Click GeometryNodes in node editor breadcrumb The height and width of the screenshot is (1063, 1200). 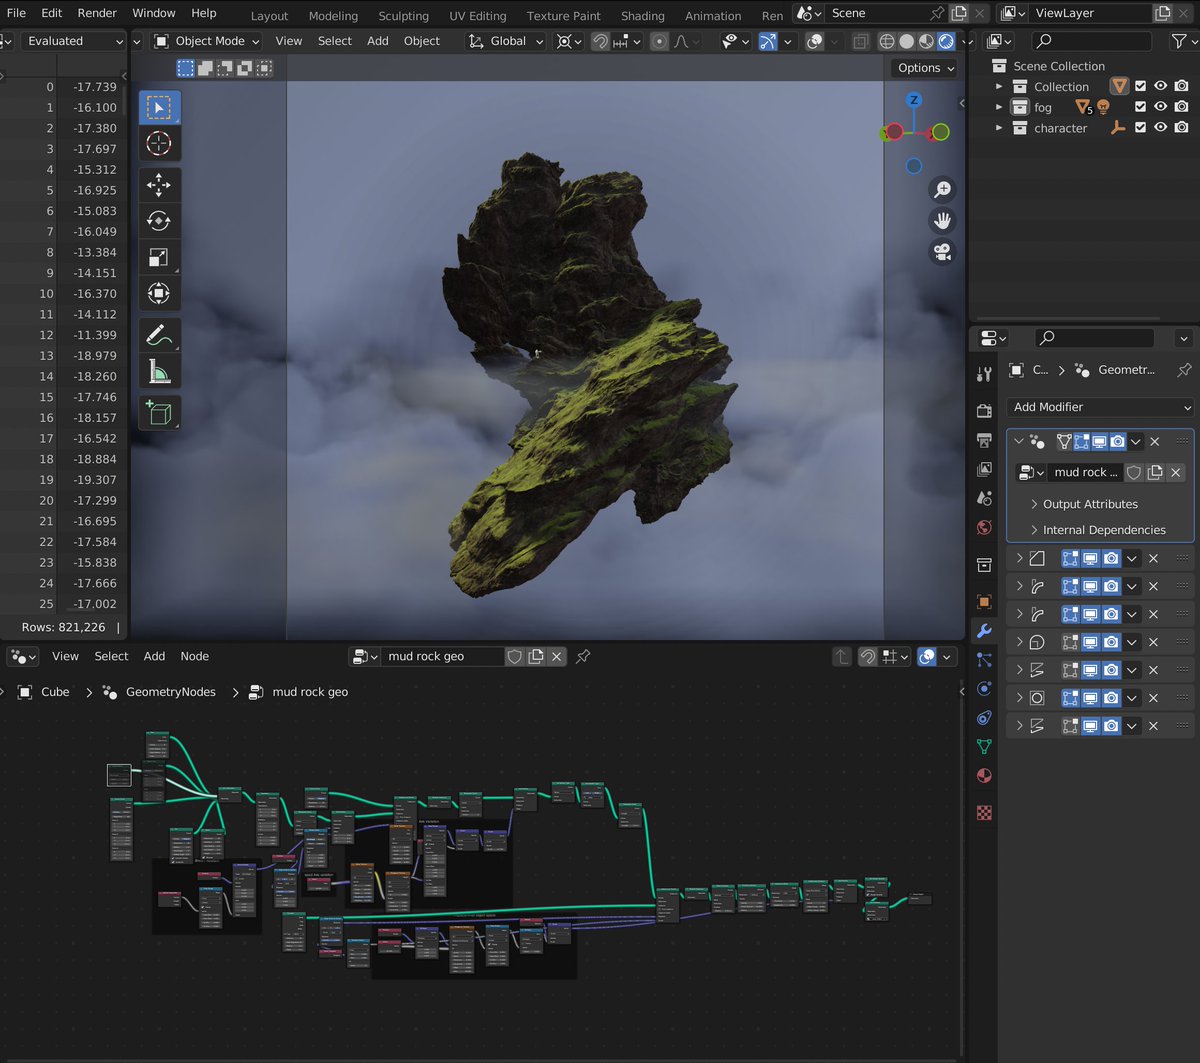point(170,692)
